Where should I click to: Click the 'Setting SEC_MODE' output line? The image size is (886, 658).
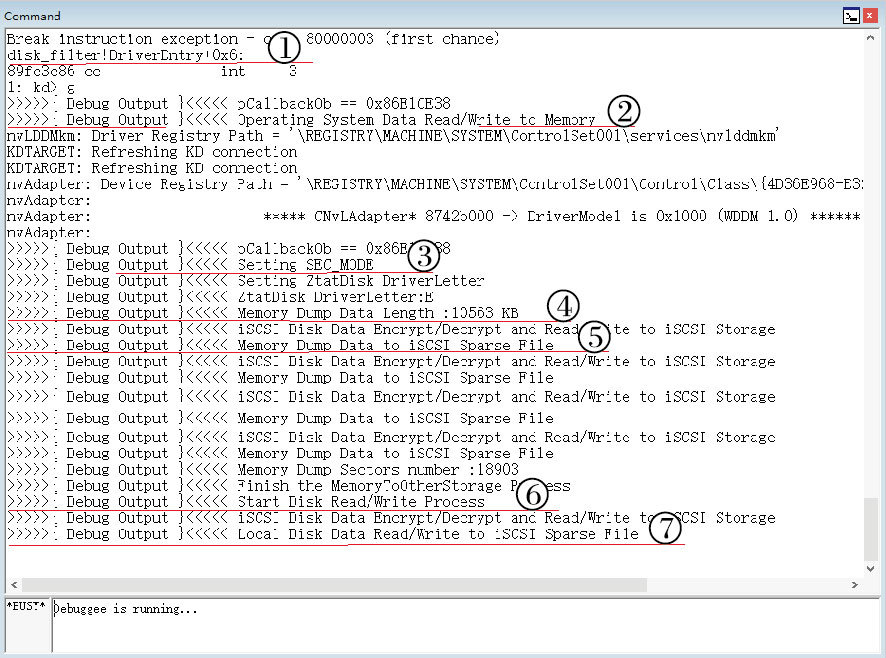click(305, 265)
